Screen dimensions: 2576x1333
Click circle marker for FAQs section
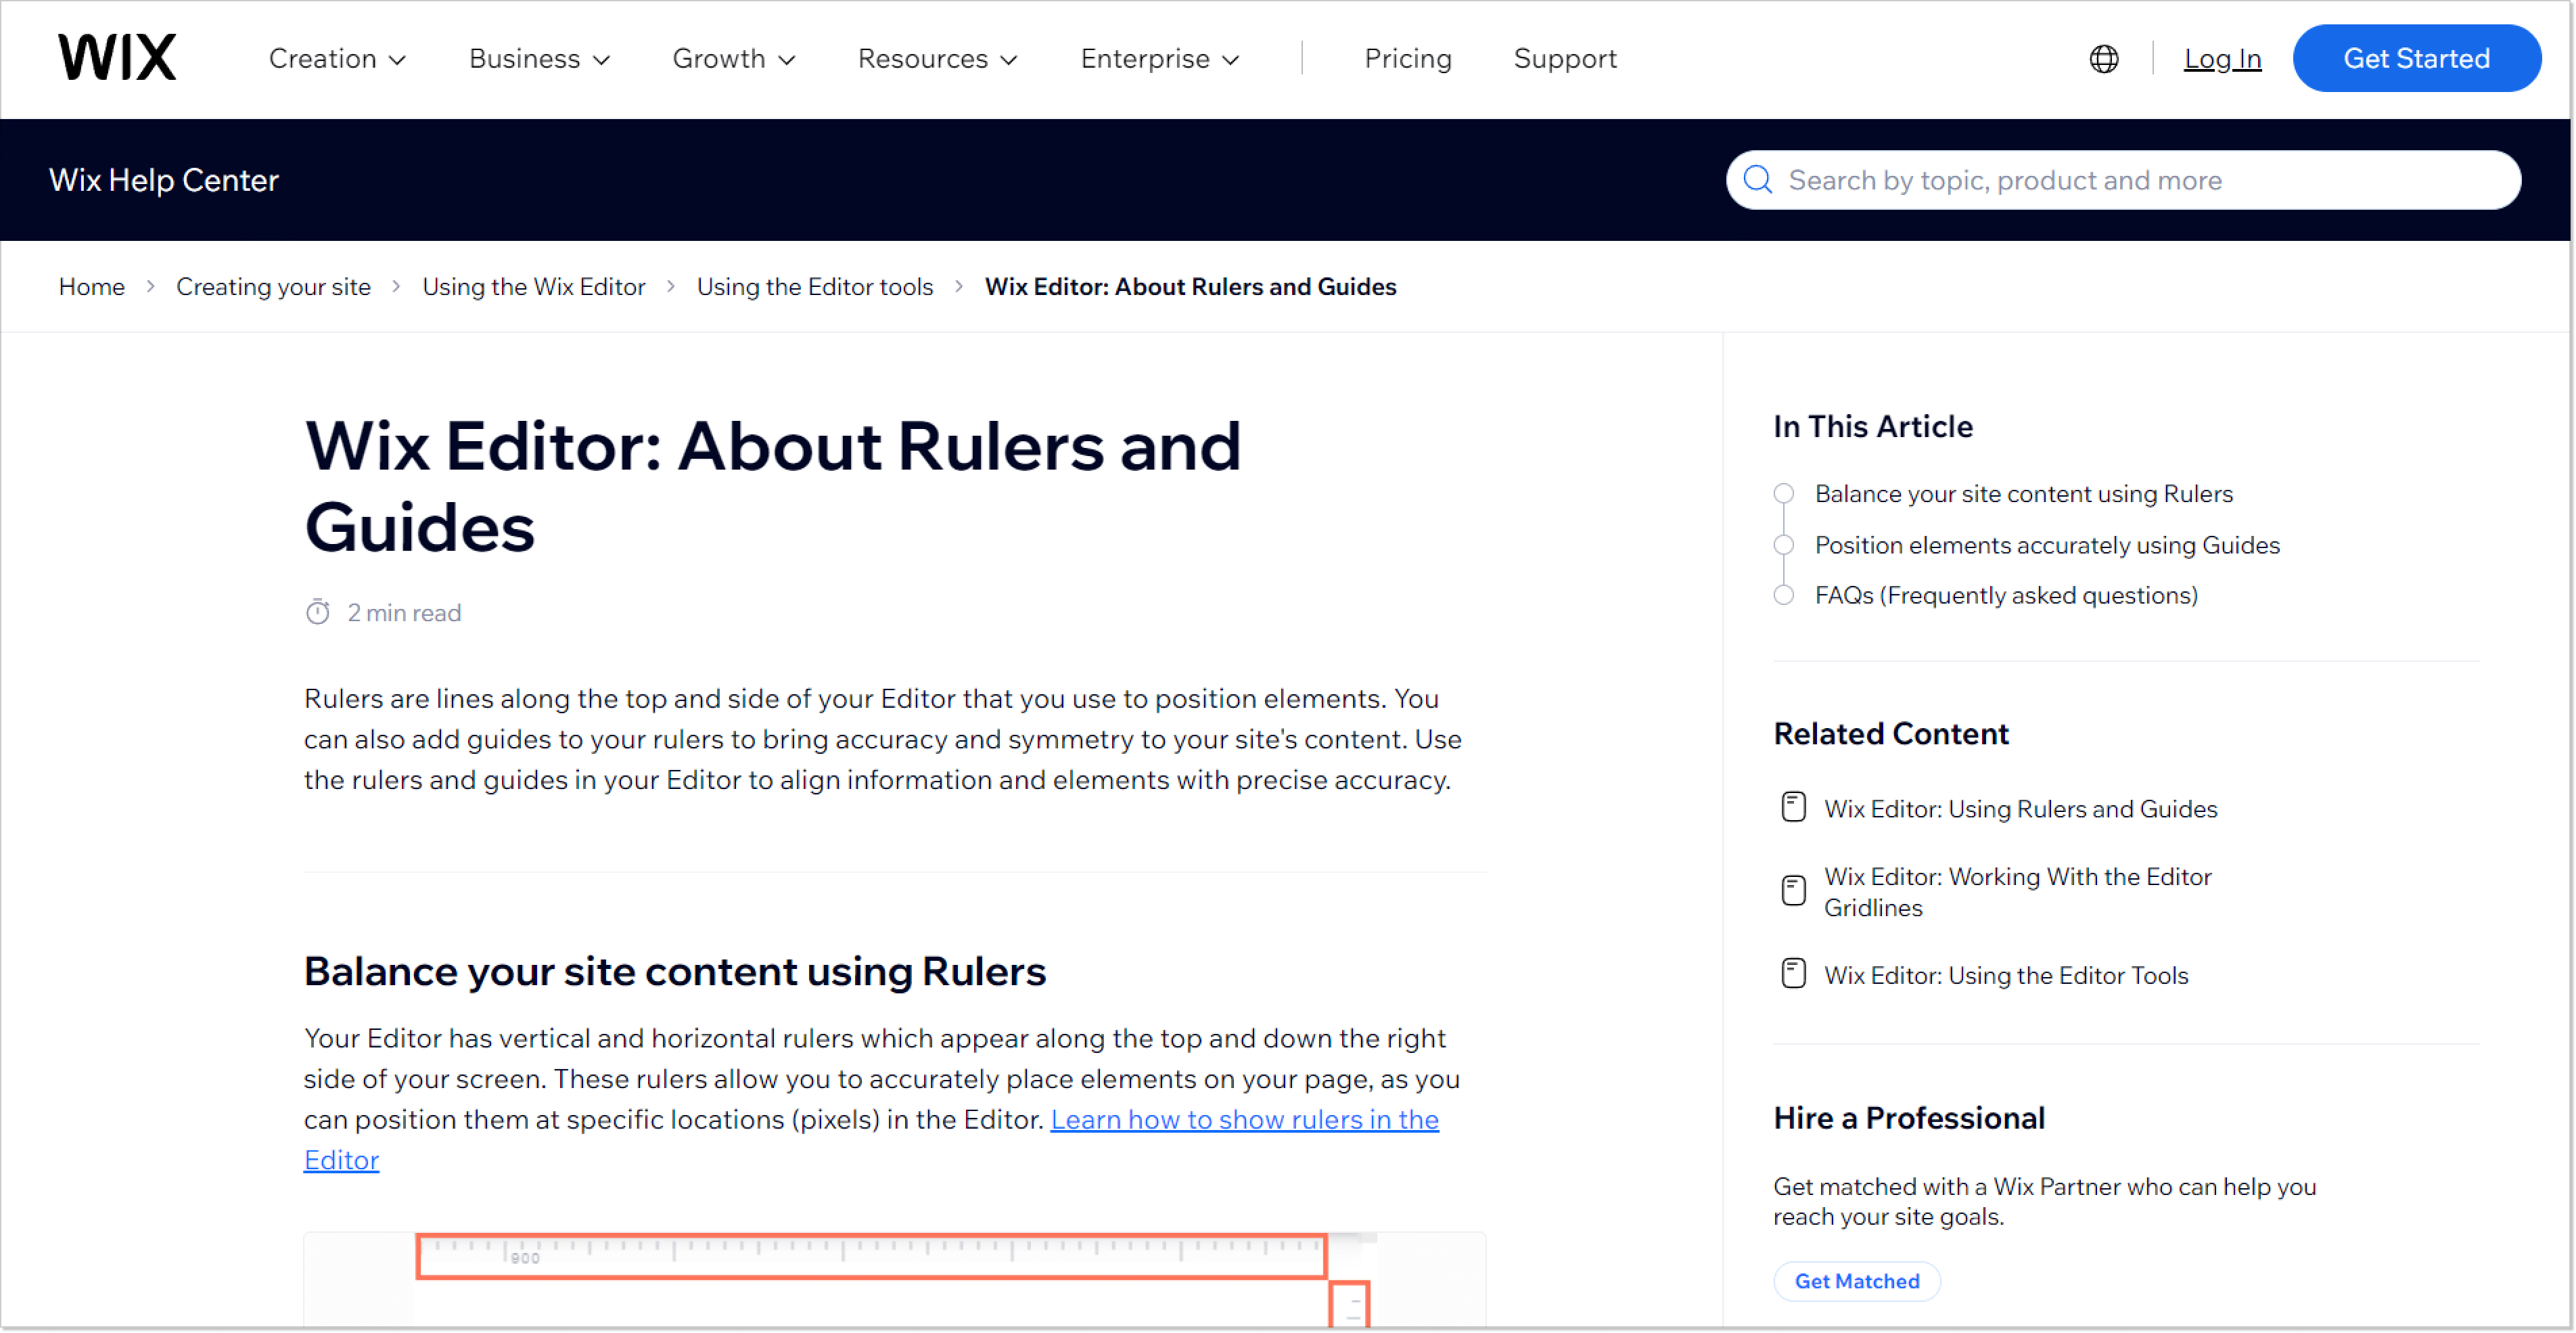click(1784, 595)
